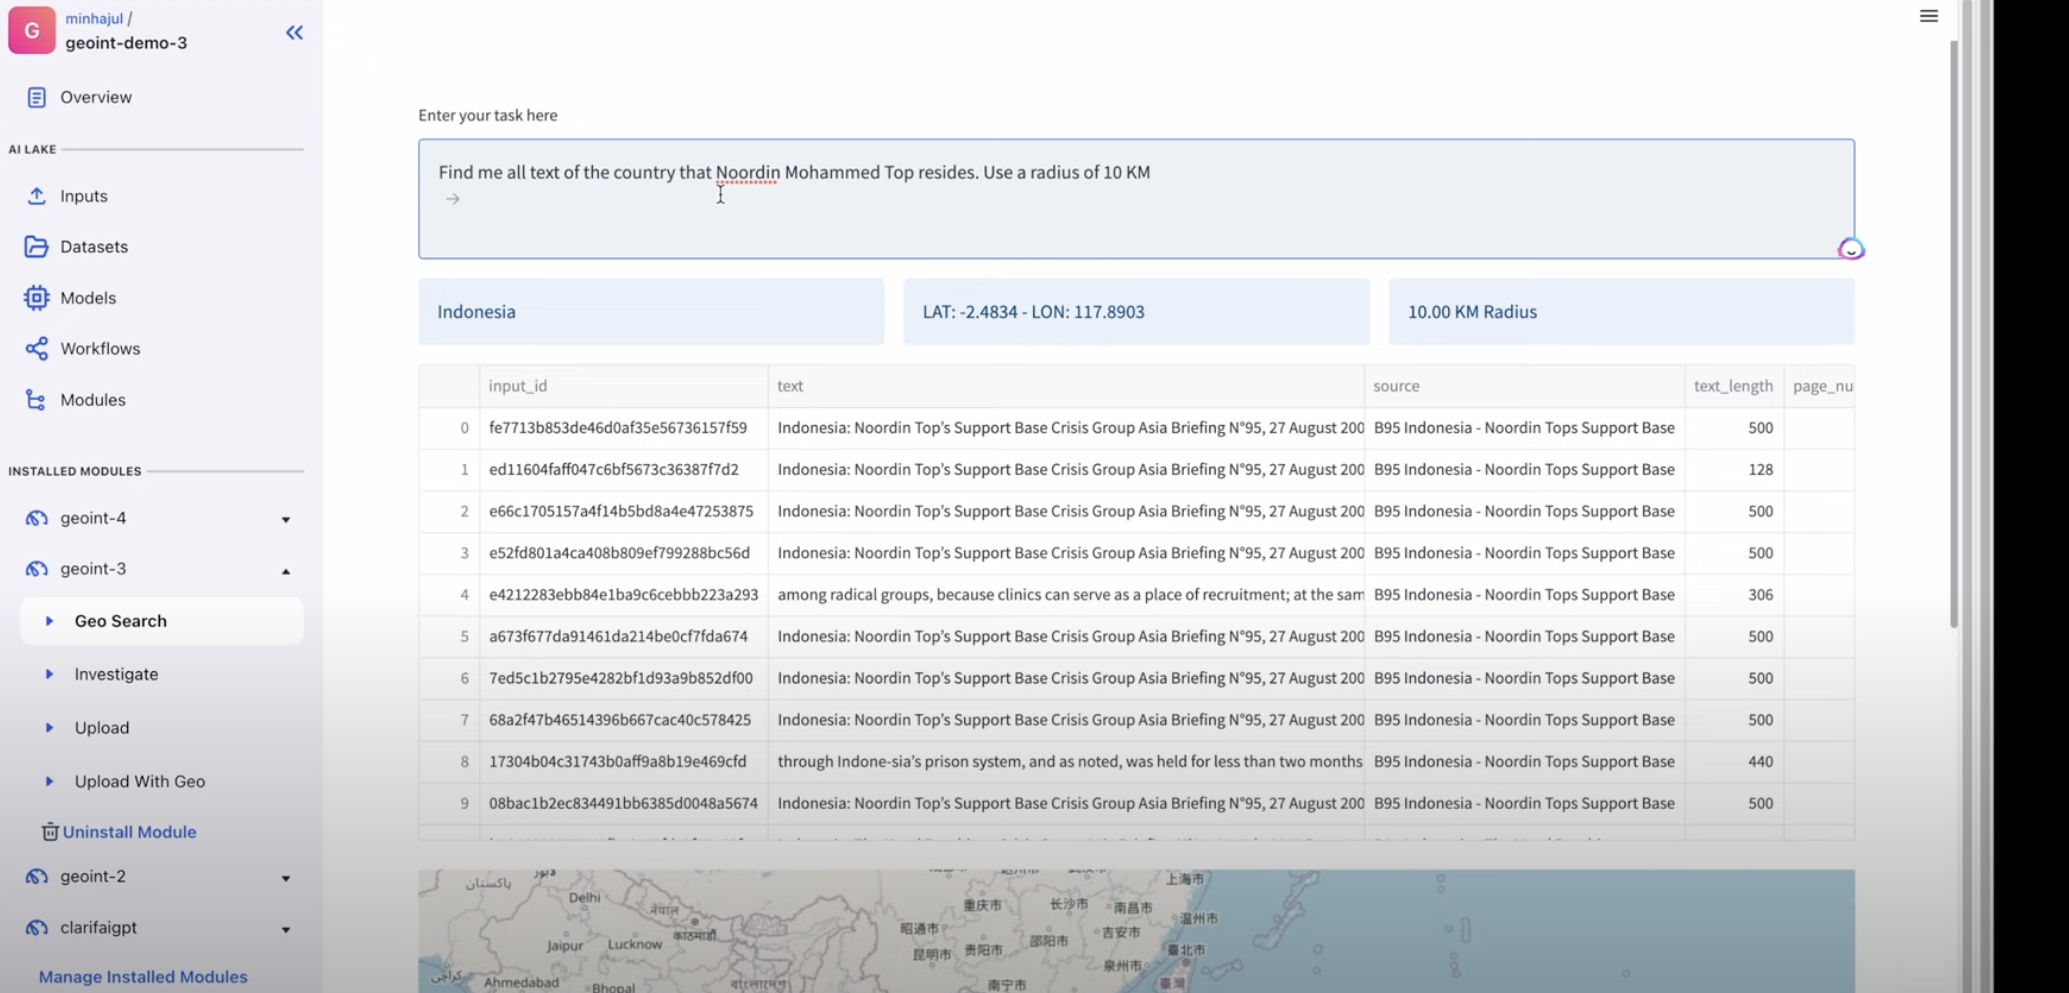Open Manage Installed Modules
The width and height of the screenshot is (2069, 993).
[x=142, y=977]
